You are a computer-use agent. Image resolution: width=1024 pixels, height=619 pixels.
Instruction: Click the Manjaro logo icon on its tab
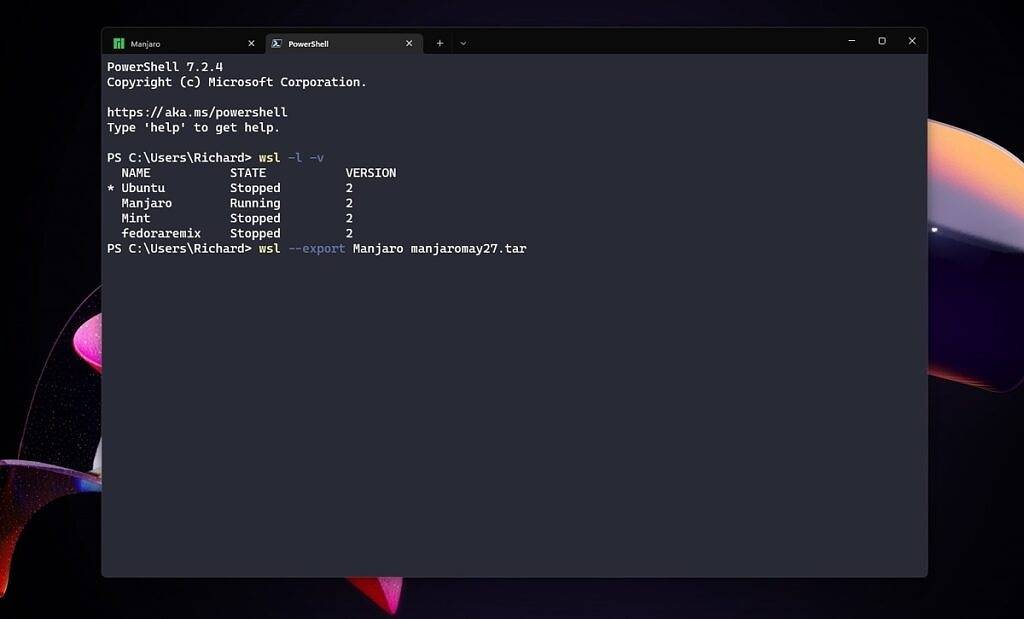click(x=120, y=43)
